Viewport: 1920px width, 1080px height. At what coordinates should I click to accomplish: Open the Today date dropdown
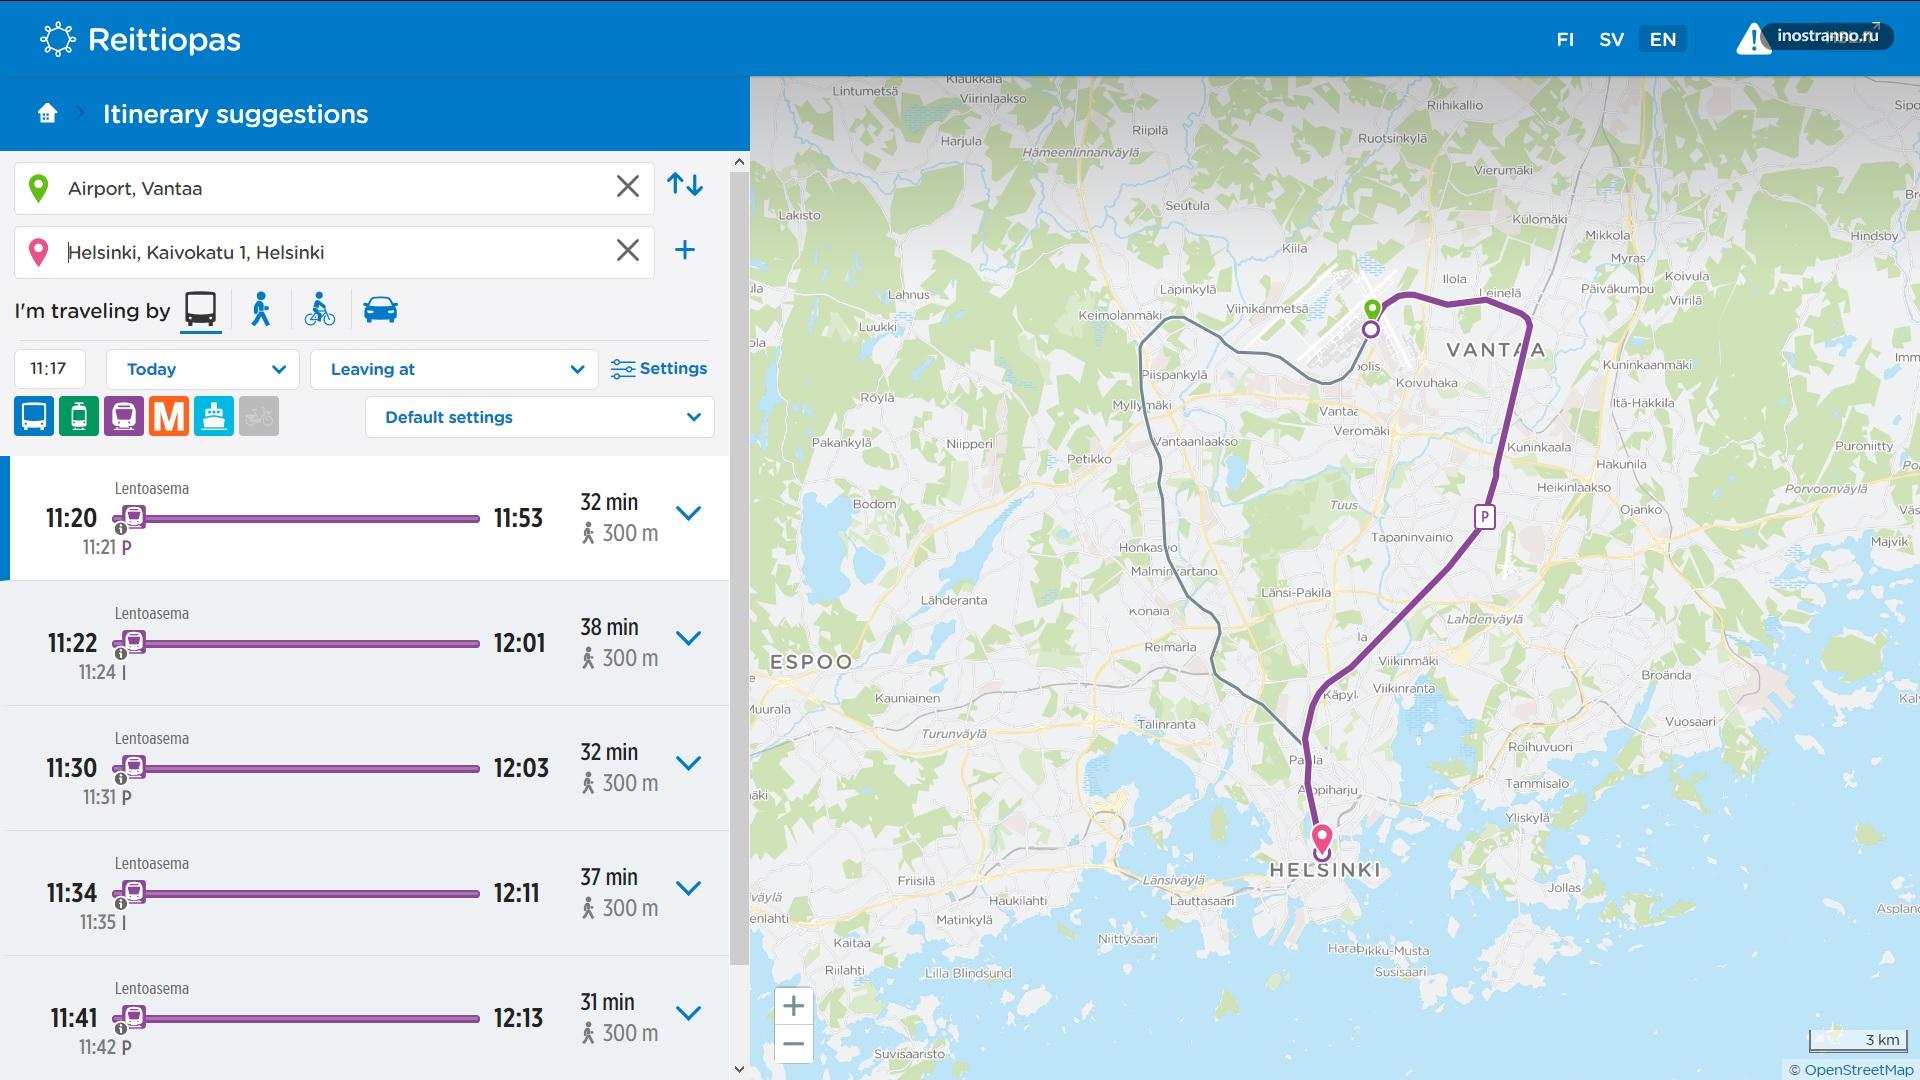203,369
